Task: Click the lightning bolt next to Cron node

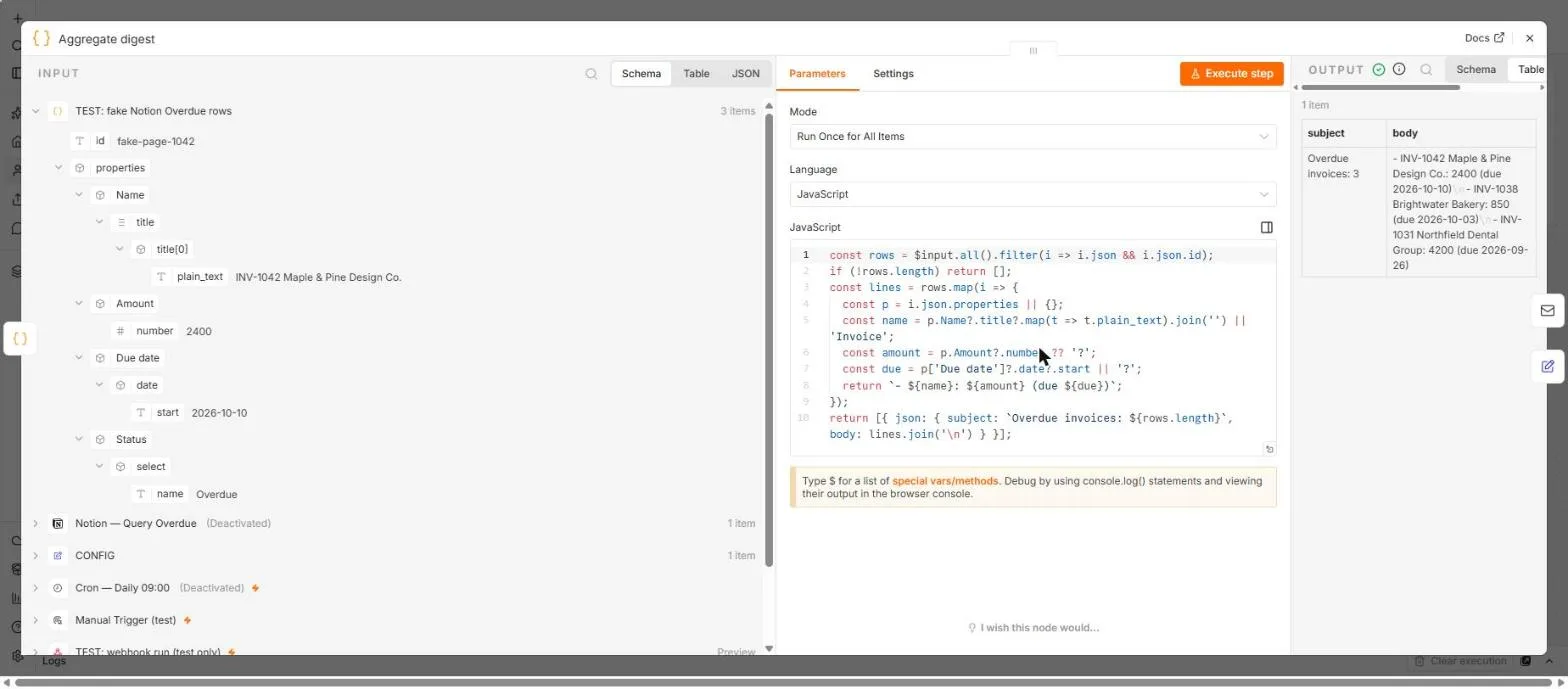Action: pyautogui.click(x=255, y=588)
